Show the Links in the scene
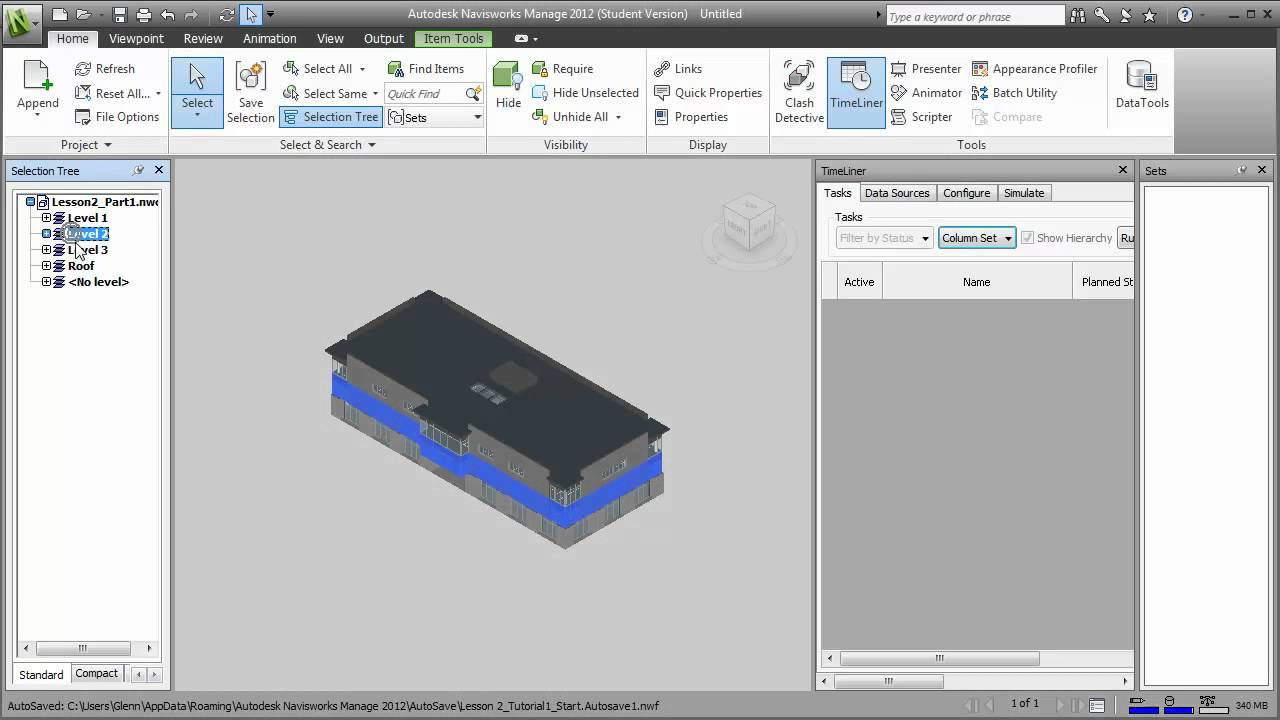The width and height of the screenshot is (1280, 720). (678, 69)
